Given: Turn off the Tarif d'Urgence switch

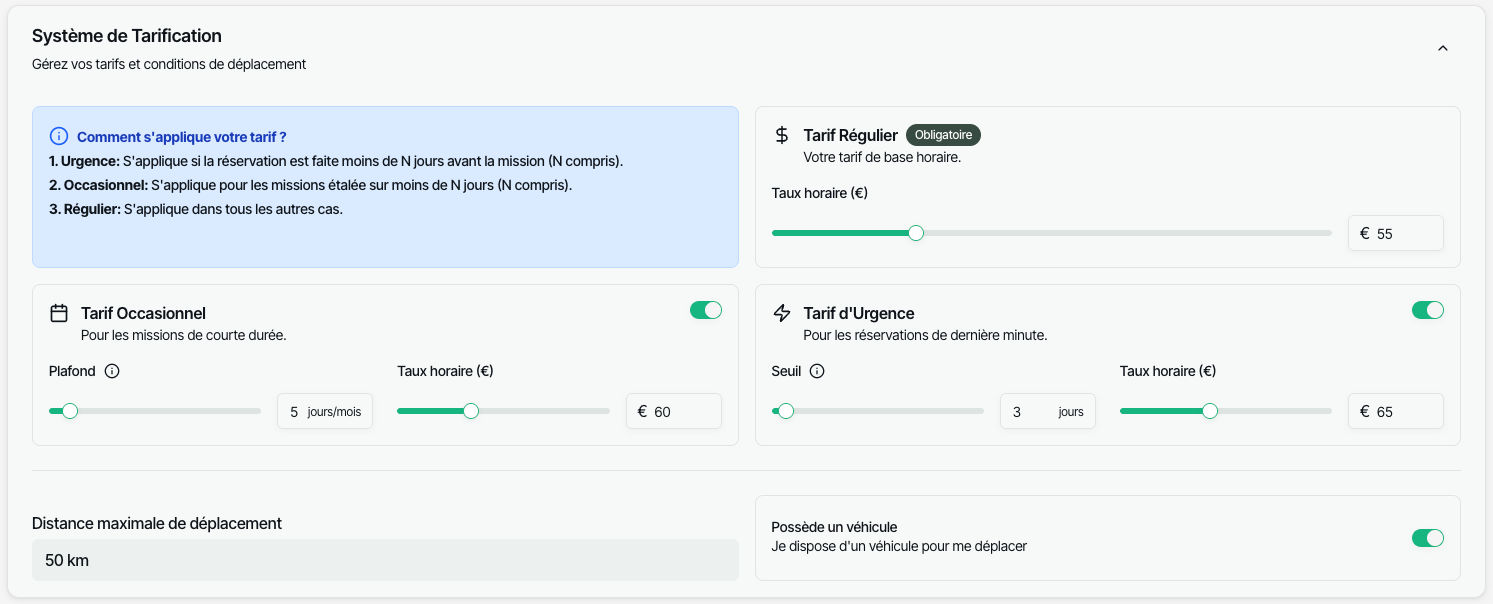Looking at the screenshot, I should pos(1427,310).
